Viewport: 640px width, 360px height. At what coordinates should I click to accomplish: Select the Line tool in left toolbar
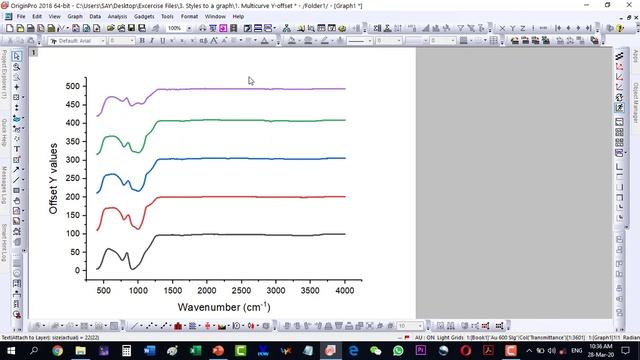point(16,180)
